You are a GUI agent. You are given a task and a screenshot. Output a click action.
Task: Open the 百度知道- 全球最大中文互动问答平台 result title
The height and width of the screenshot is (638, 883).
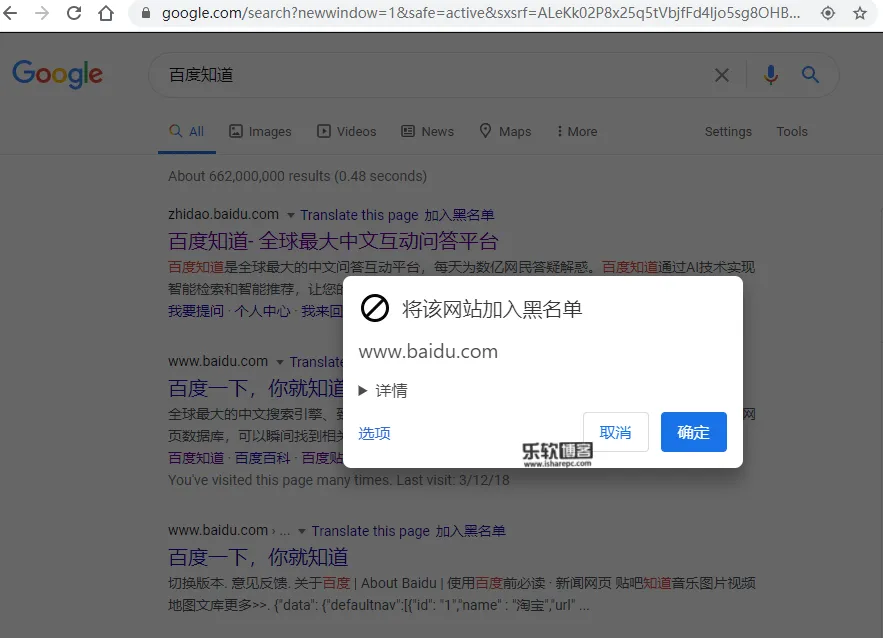point(333,241)
